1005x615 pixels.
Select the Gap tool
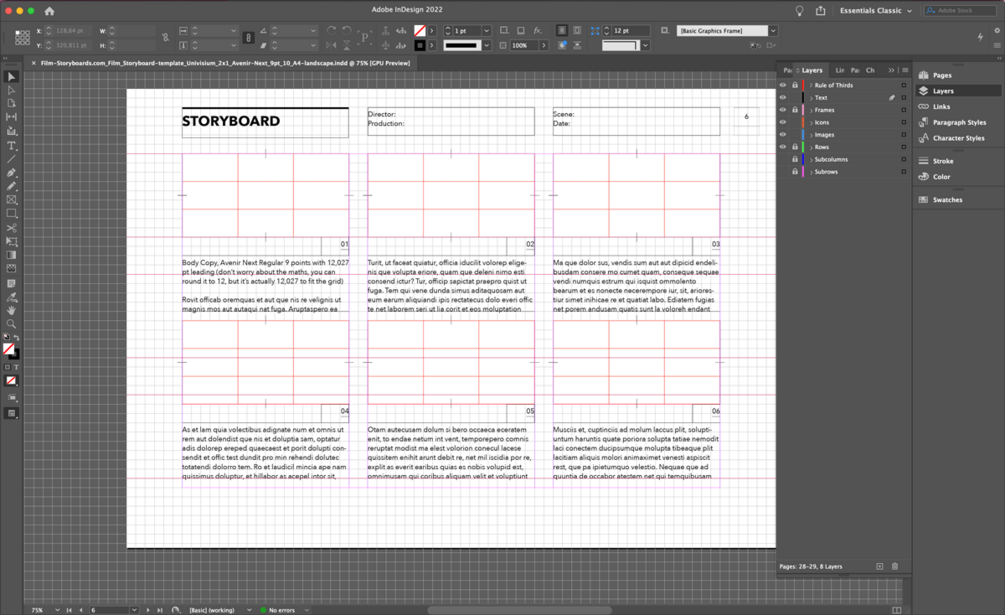point(11,117)
